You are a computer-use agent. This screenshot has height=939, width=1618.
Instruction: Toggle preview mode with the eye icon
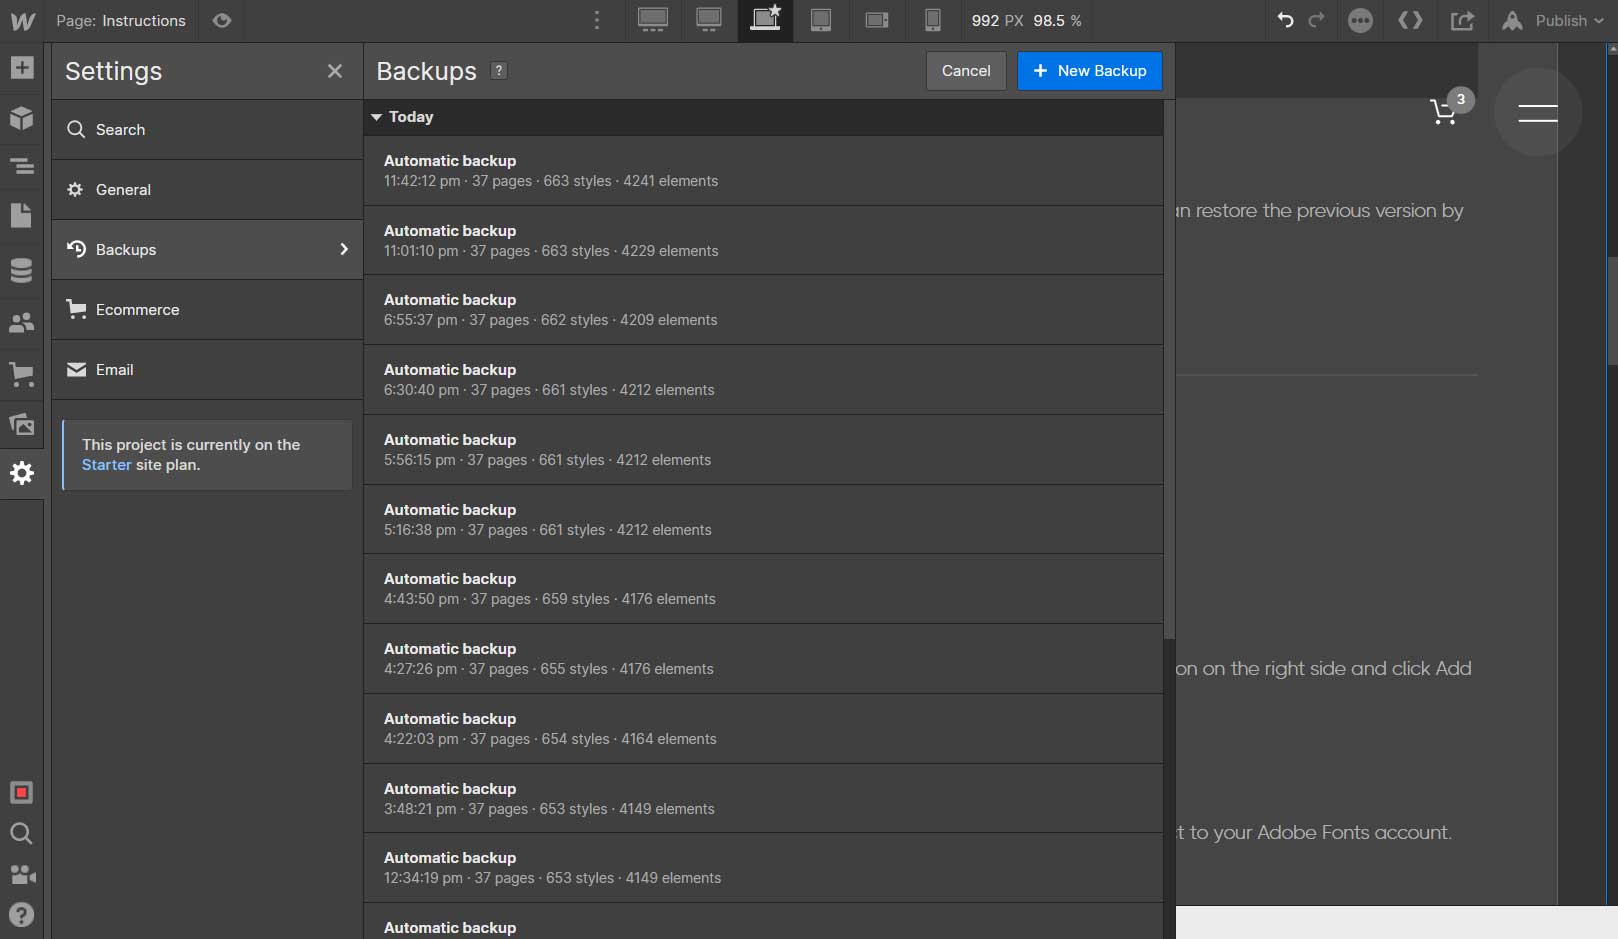(221, 20)
